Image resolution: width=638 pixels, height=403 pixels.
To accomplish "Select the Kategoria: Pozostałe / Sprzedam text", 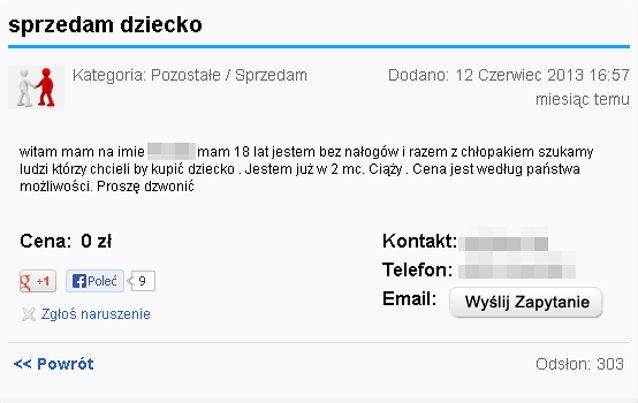I will pyautogui.click(x=190, y=75).
